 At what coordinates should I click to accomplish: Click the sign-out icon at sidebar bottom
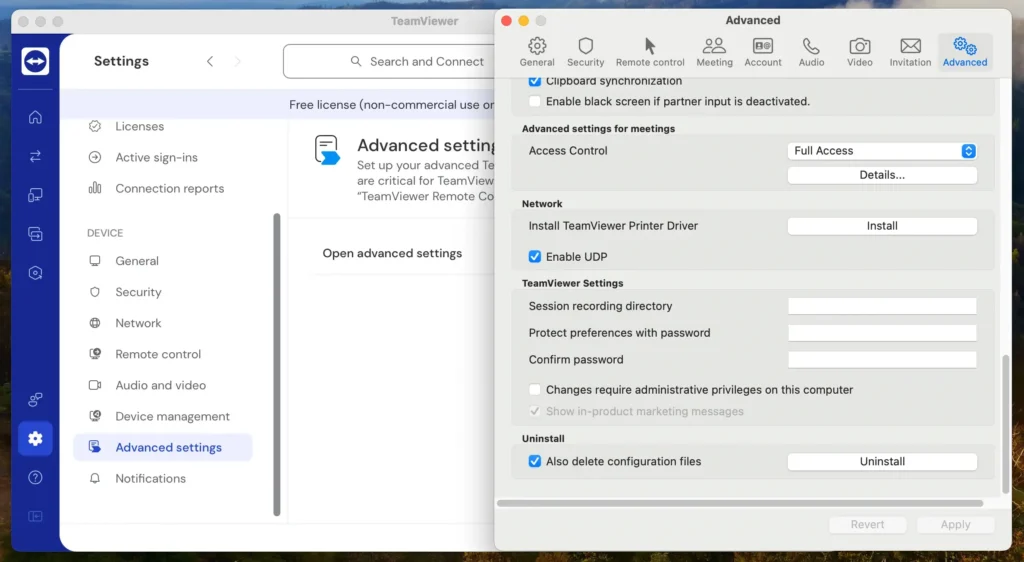35,516
